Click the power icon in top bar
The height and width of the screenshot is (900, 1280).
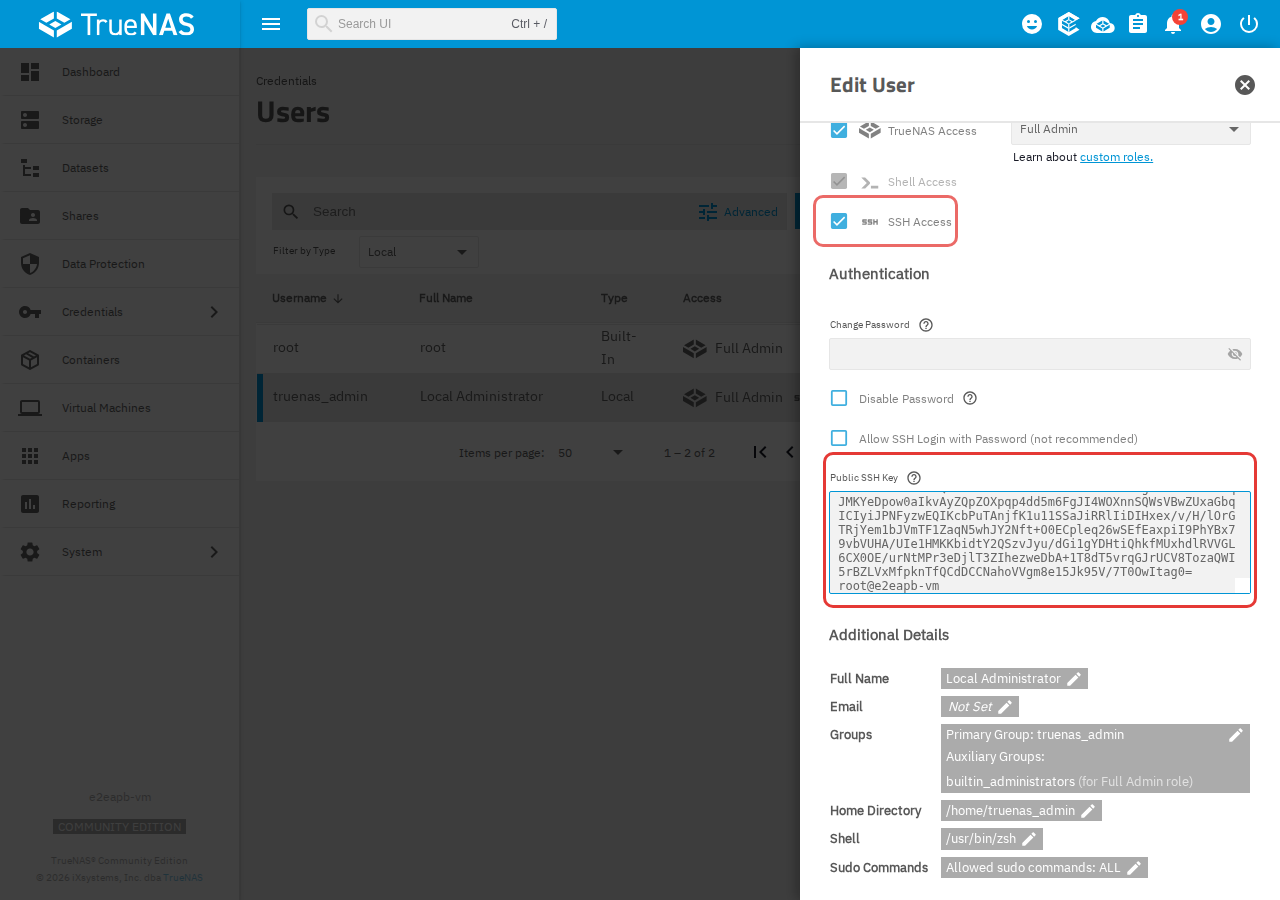click(x=1248, y=24)
